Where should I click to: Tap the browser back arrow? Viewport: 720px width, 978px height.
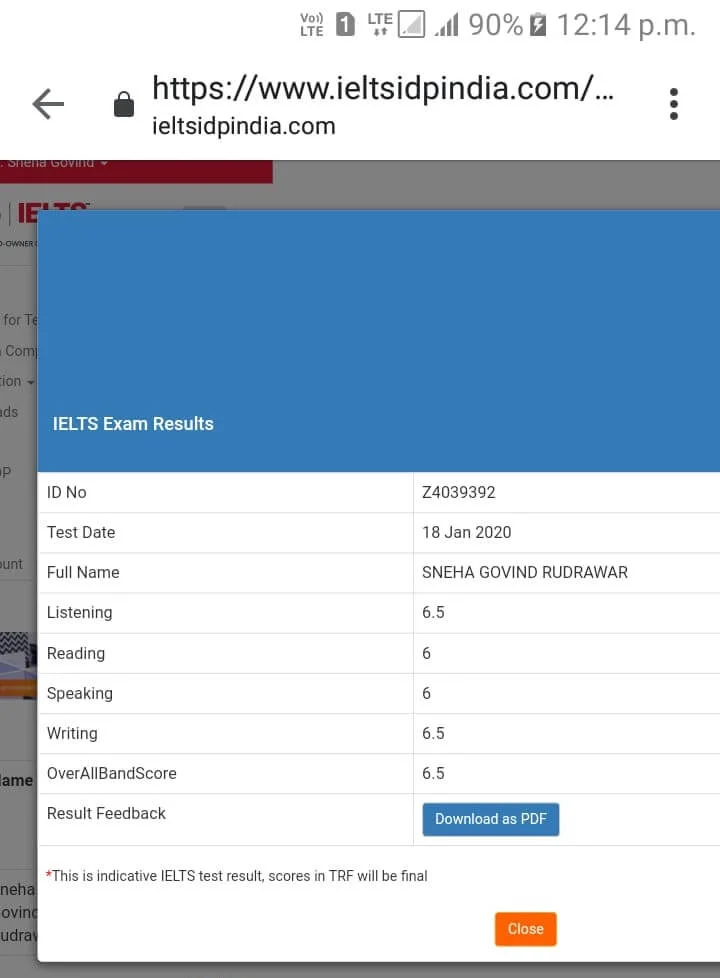coord(47,104)
